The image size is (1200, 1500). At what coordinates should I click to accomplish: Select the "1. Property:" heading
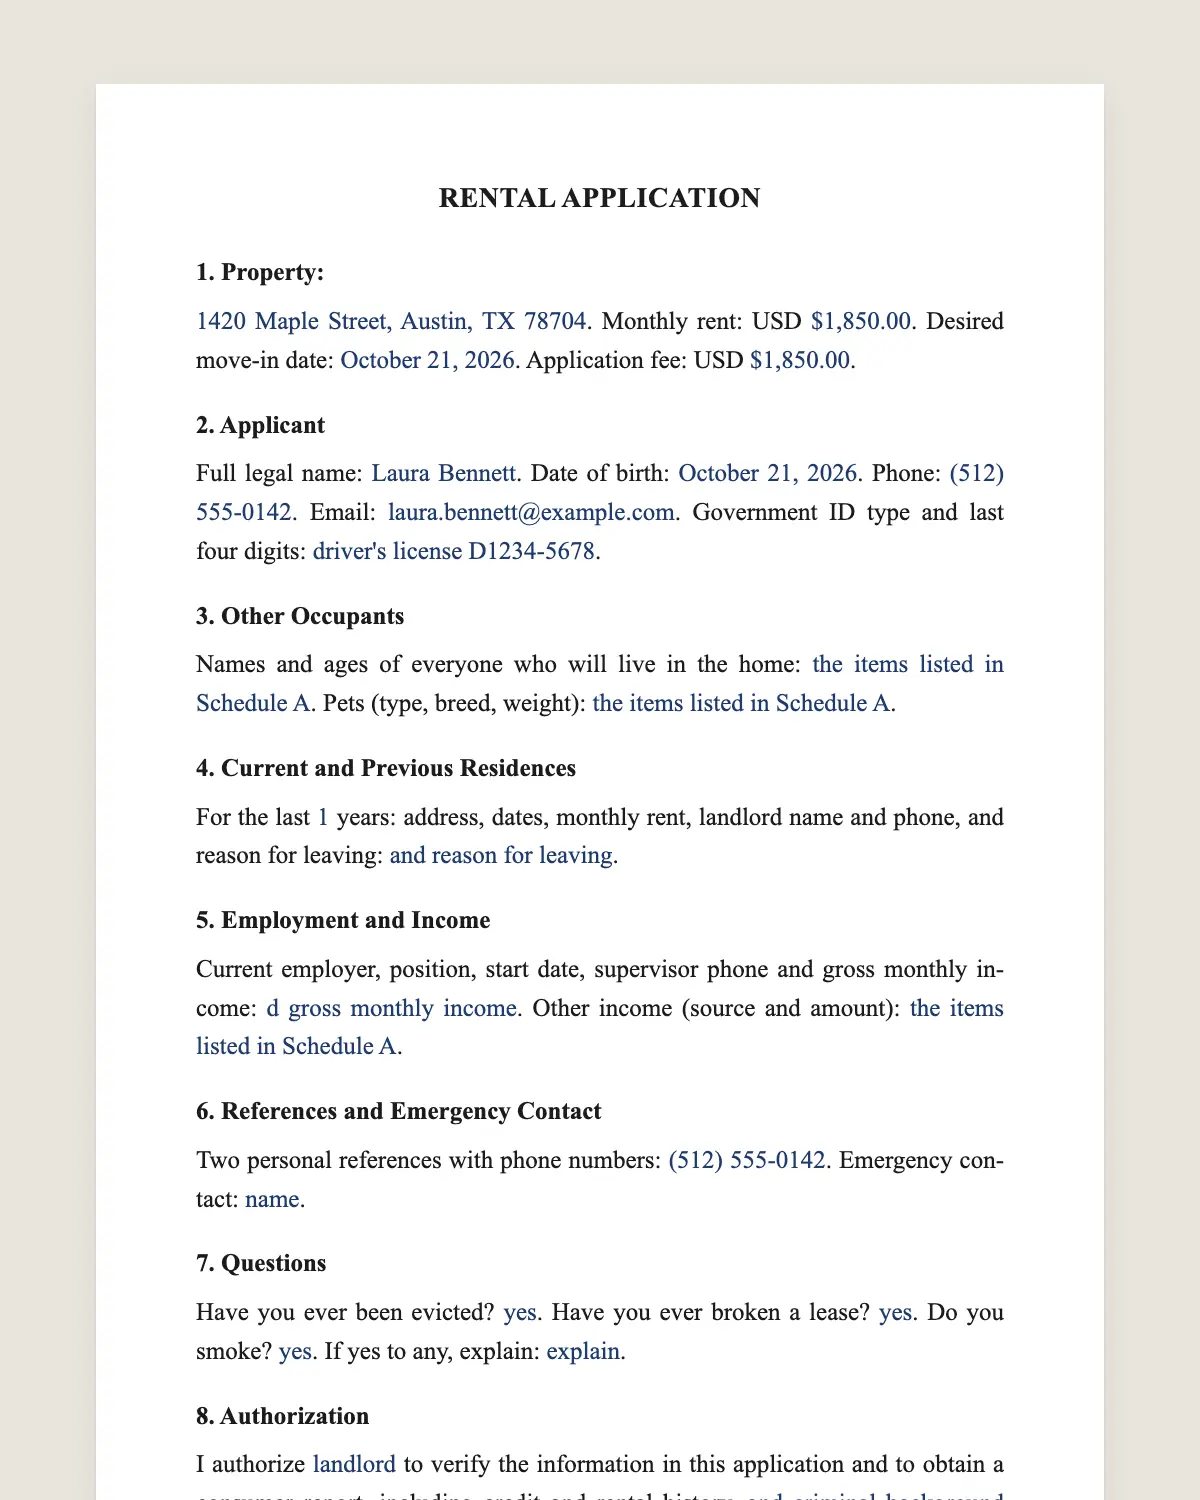coord(260,272)
